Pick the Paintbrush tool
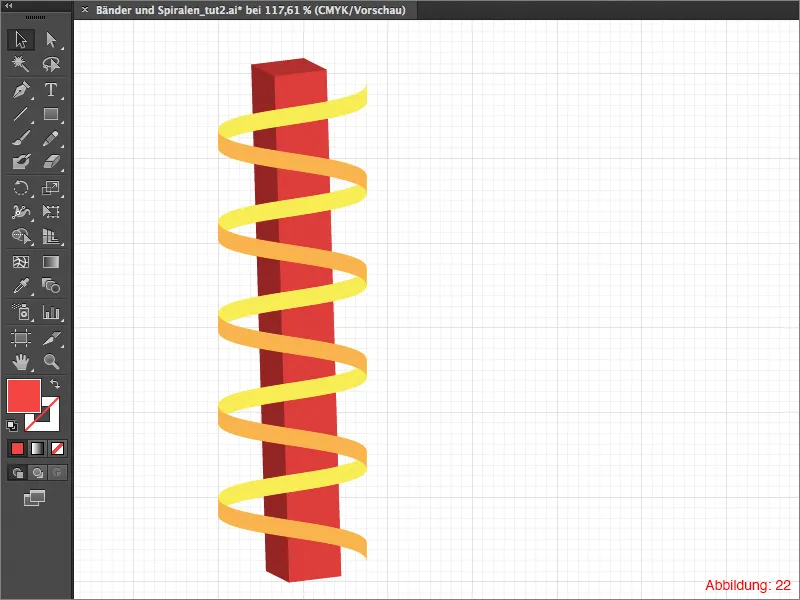This screenshot has height=600, width=800. click(x=20, y=138)
